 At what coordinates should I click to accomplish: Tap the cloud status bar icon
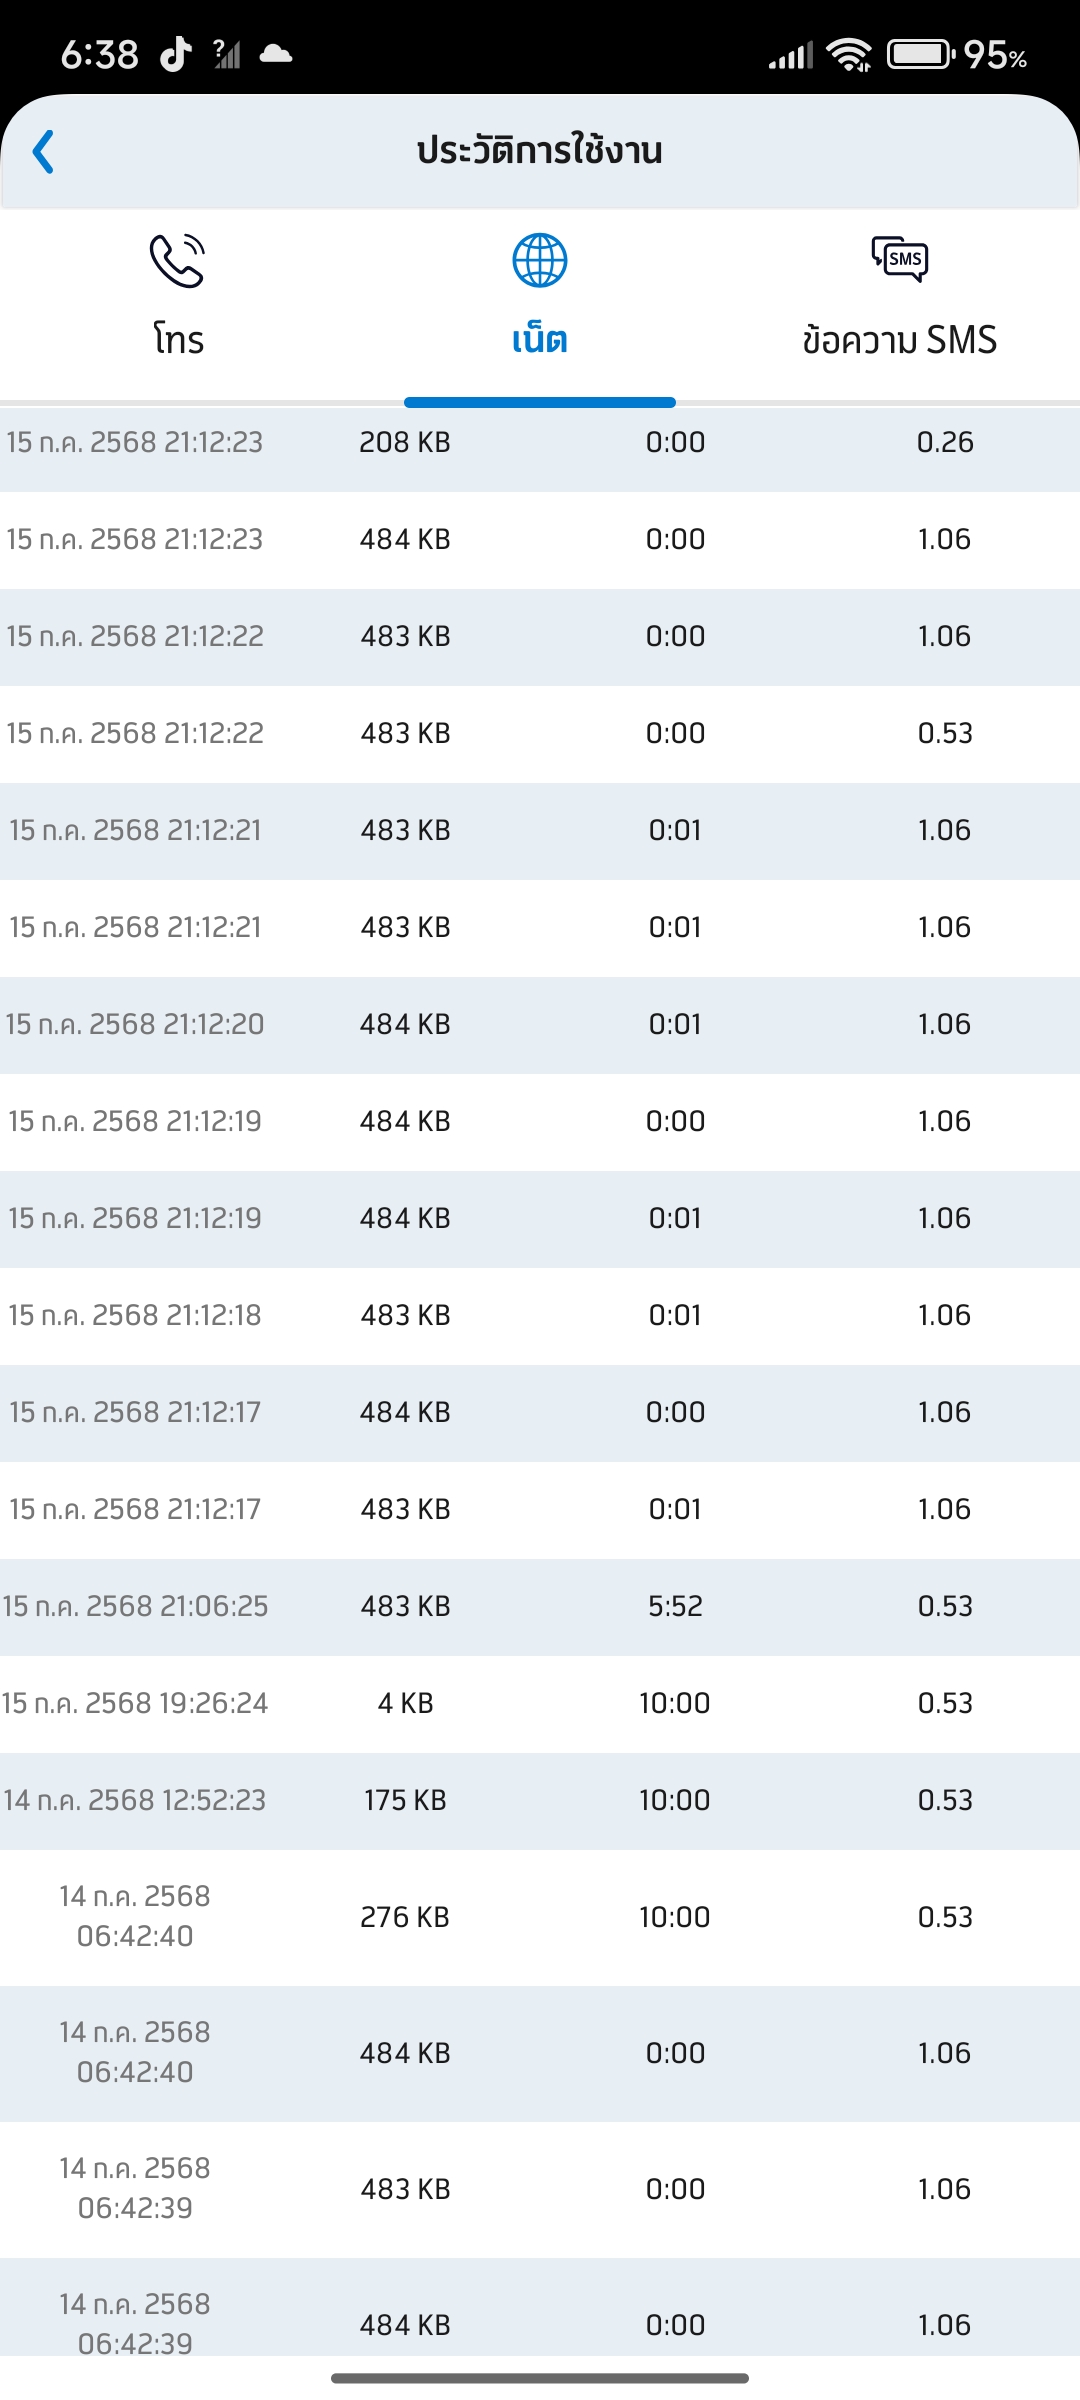tap(275, 54)
